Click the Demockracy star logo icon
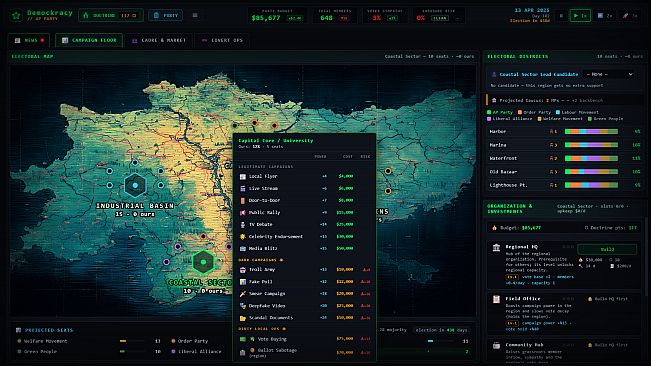This screenshot has height=366, width=651. pyautogui.click(x=16, y=16)
